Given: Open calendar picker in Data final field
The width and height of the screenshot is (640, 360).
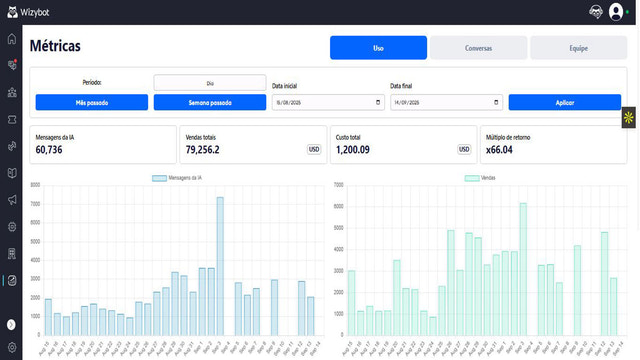Looking at the screenshot, I should [x=496, y=102].
